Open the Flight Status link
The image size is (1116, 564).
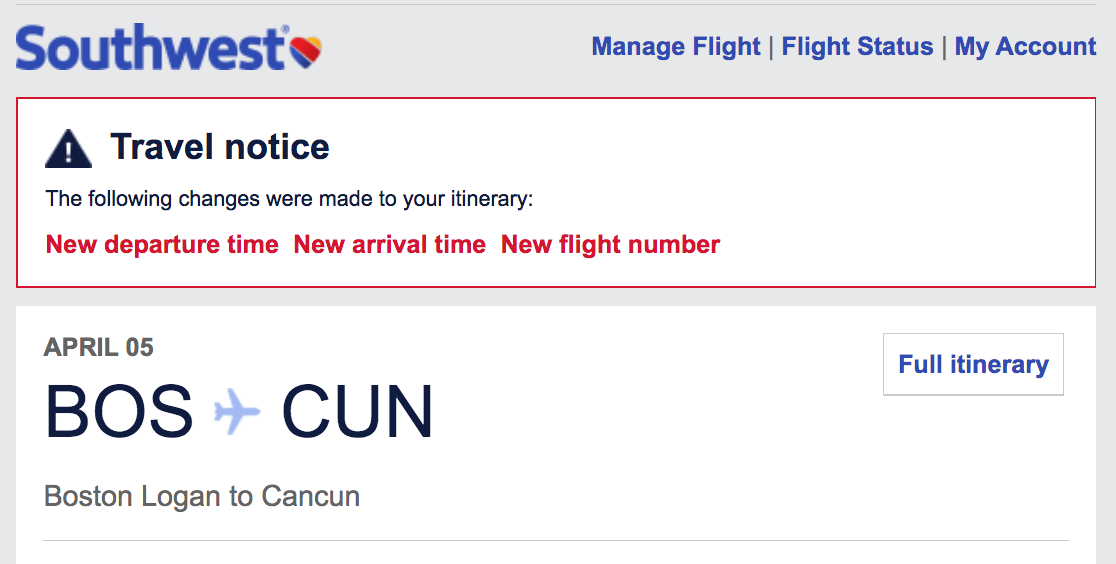pyautogui.click(x=857, y=46)
